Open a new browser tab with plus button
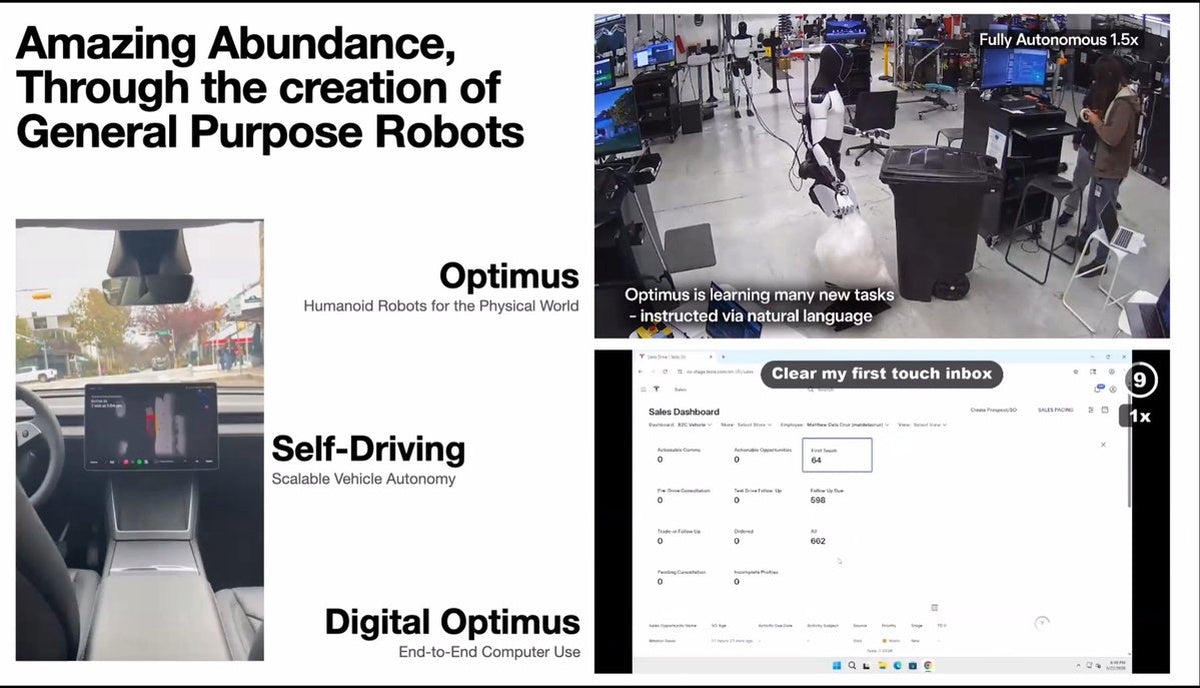 pyautogui.click(x=722, y=357)
